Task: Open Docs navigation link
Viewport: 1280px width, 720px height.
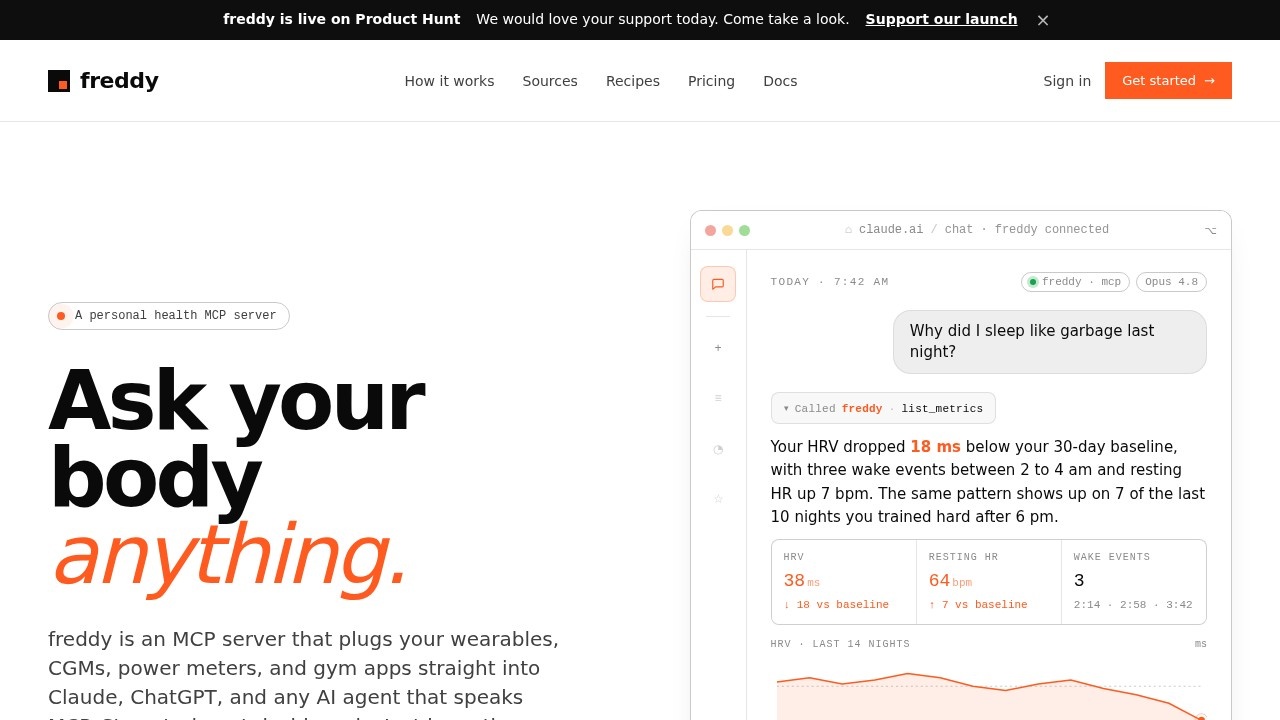Action: point(780,81)
